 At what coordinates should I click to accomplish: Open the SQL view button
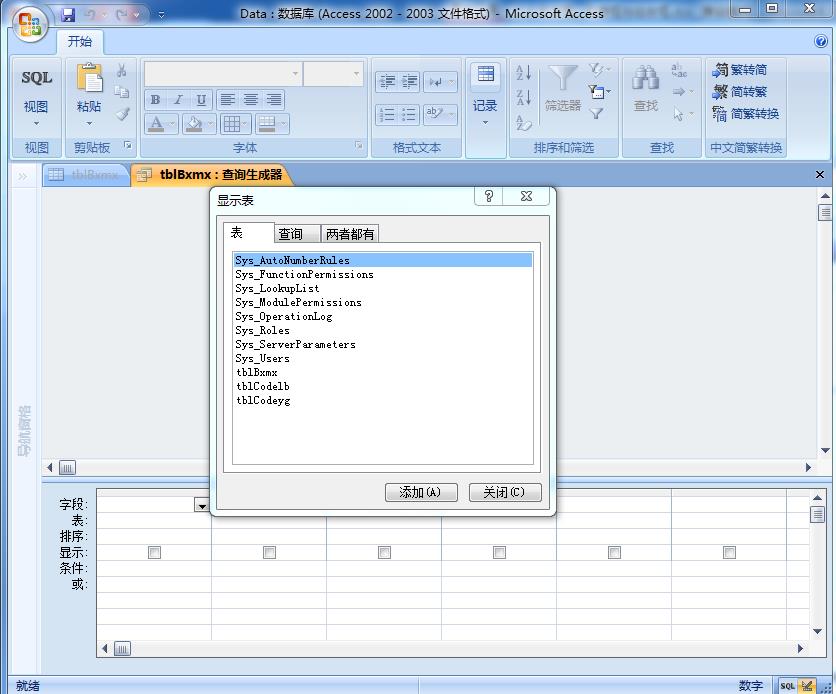tap(36, 78)
